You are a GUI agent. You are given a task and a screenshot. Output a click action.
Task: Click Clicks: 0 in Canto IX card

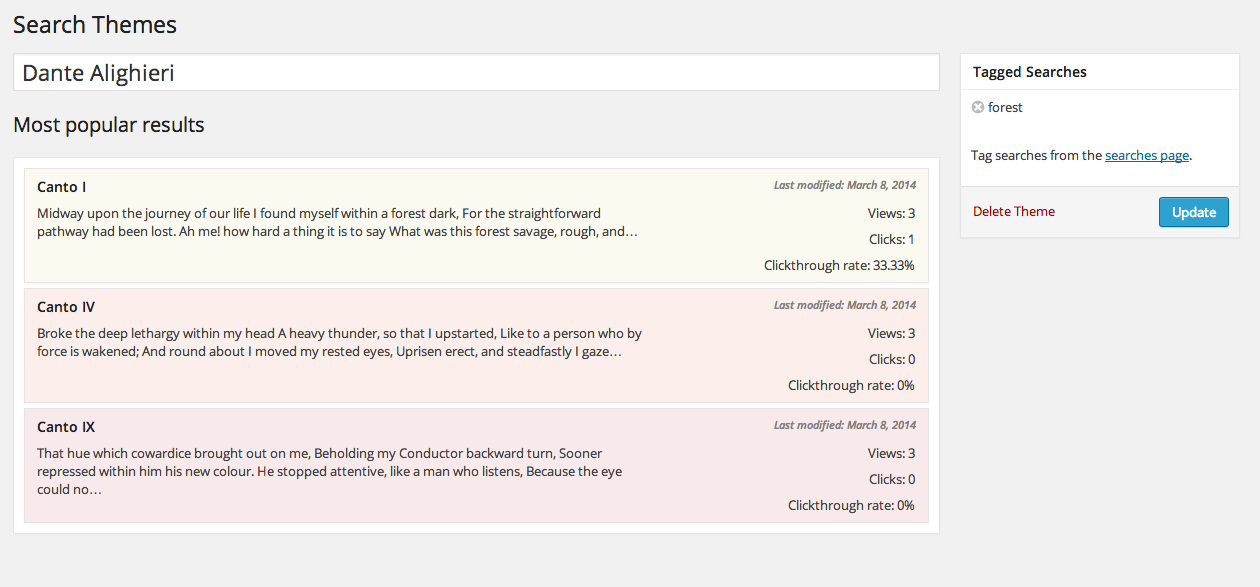tap(892, 479)
